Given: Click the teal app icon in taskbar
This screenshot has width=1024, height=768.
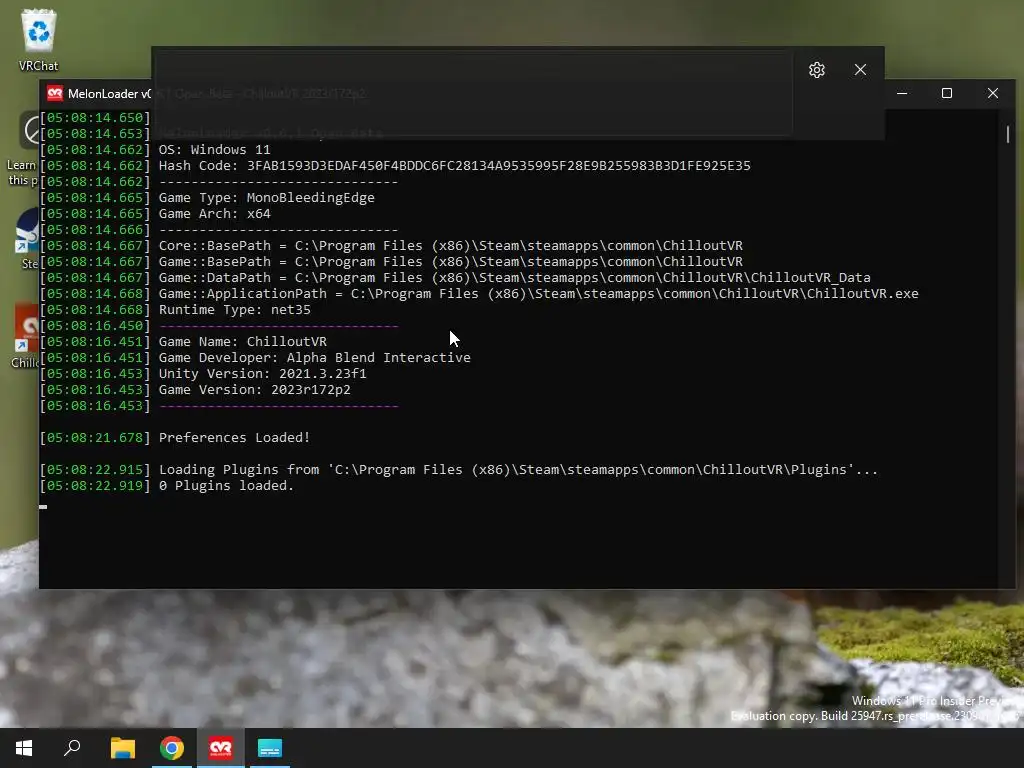Looking at the screenshot, I should click(x=270, y=748).
